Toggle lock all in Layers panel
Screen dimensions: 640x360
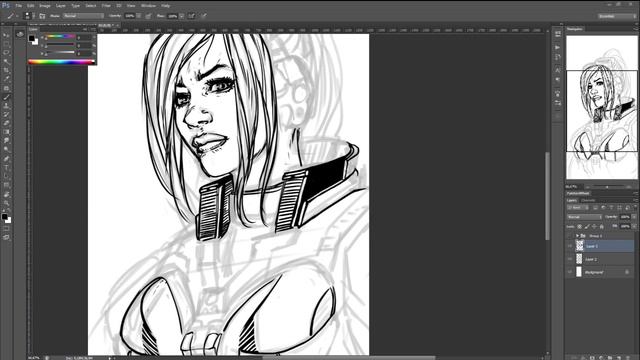602,226
